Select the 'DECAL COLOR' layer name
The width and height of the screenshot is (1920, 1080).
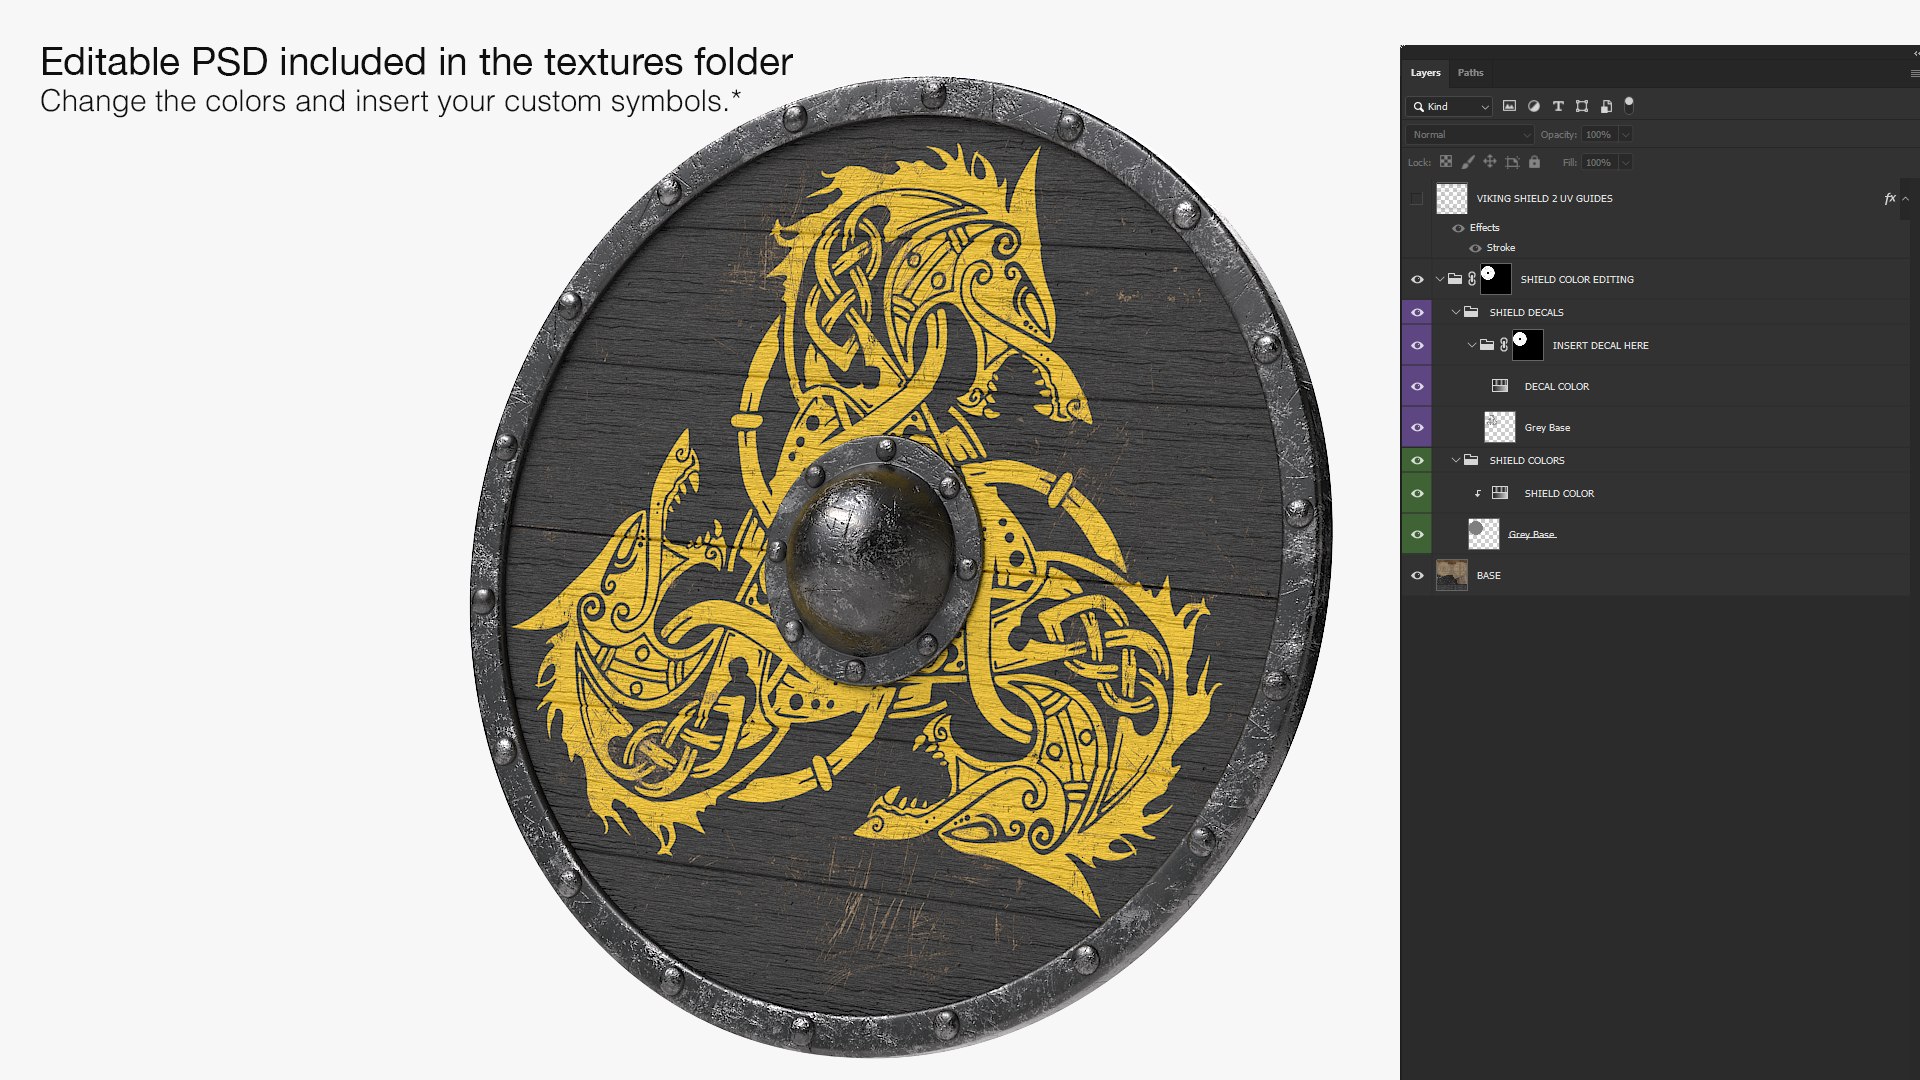point(1557,386)
